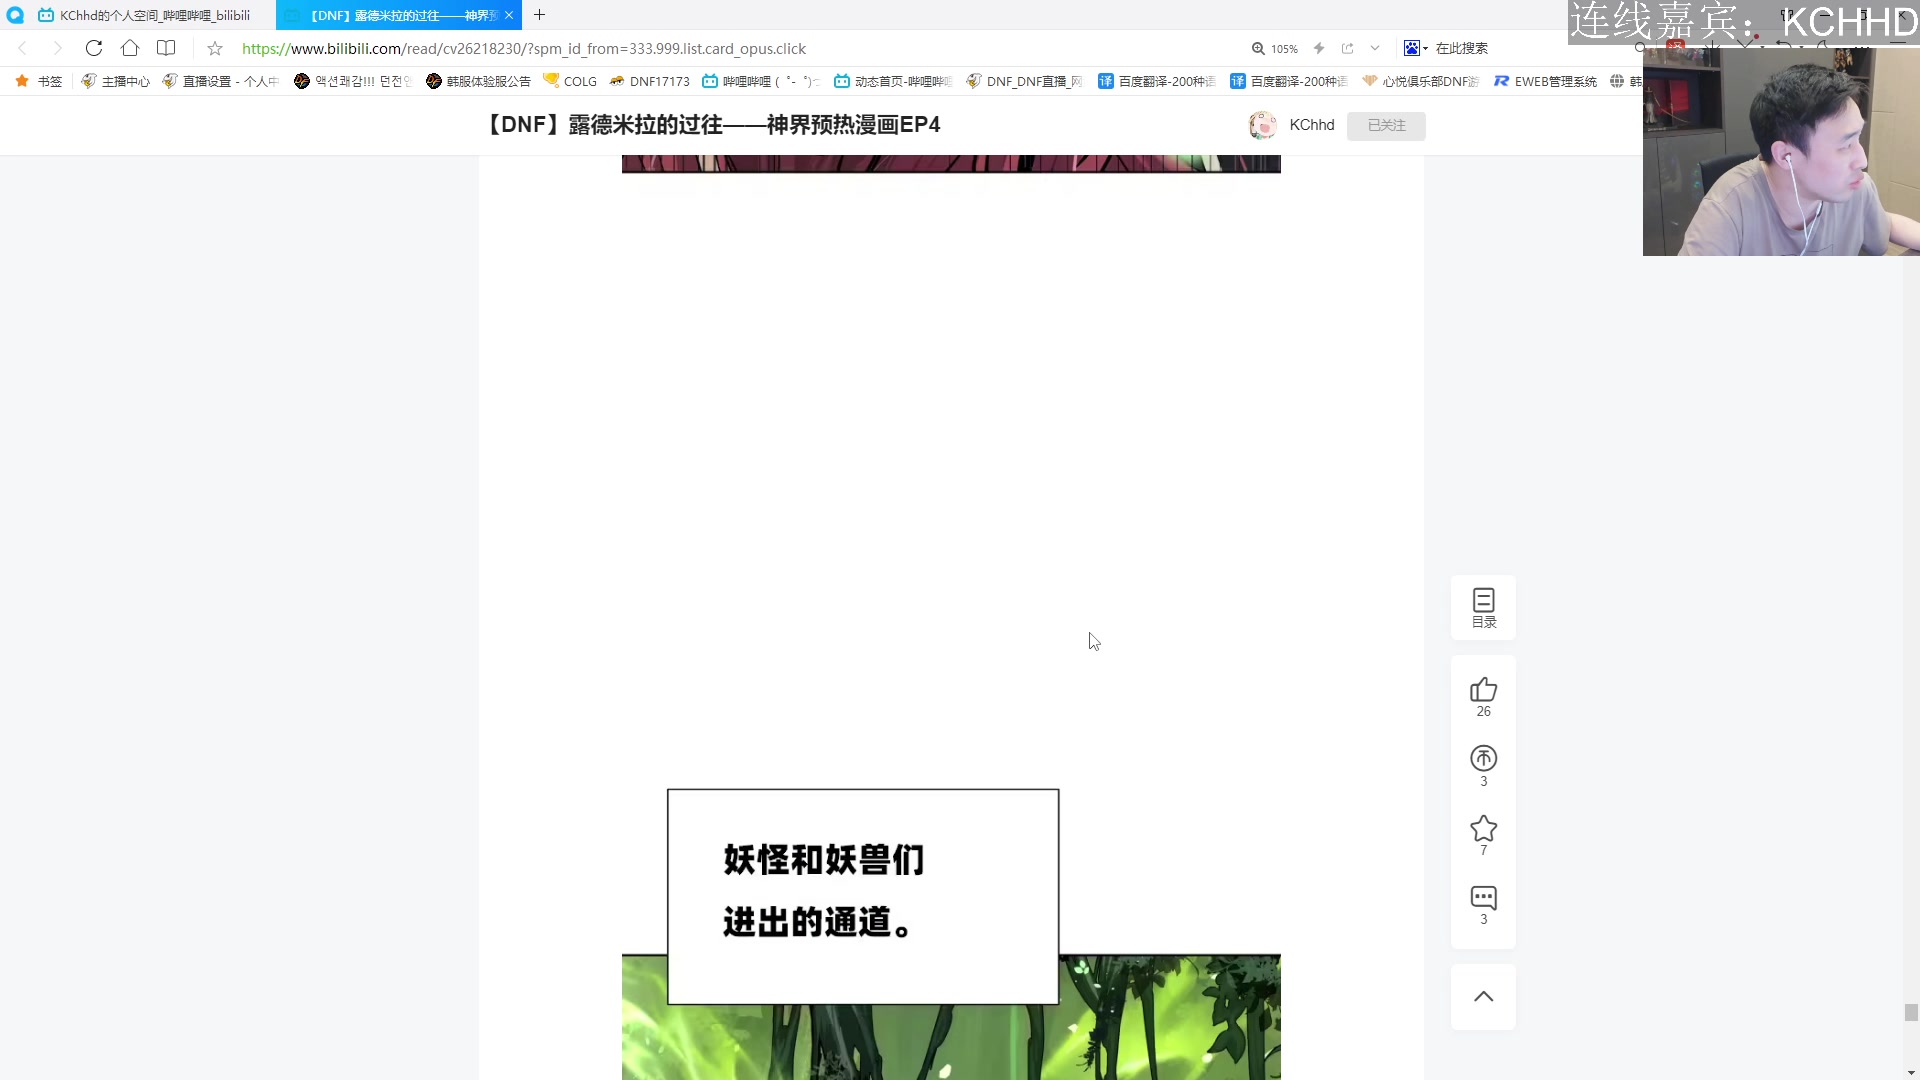1920x1080 pixels.
Task: Open the comments speech bubble icon
Action: point(1484,904)
